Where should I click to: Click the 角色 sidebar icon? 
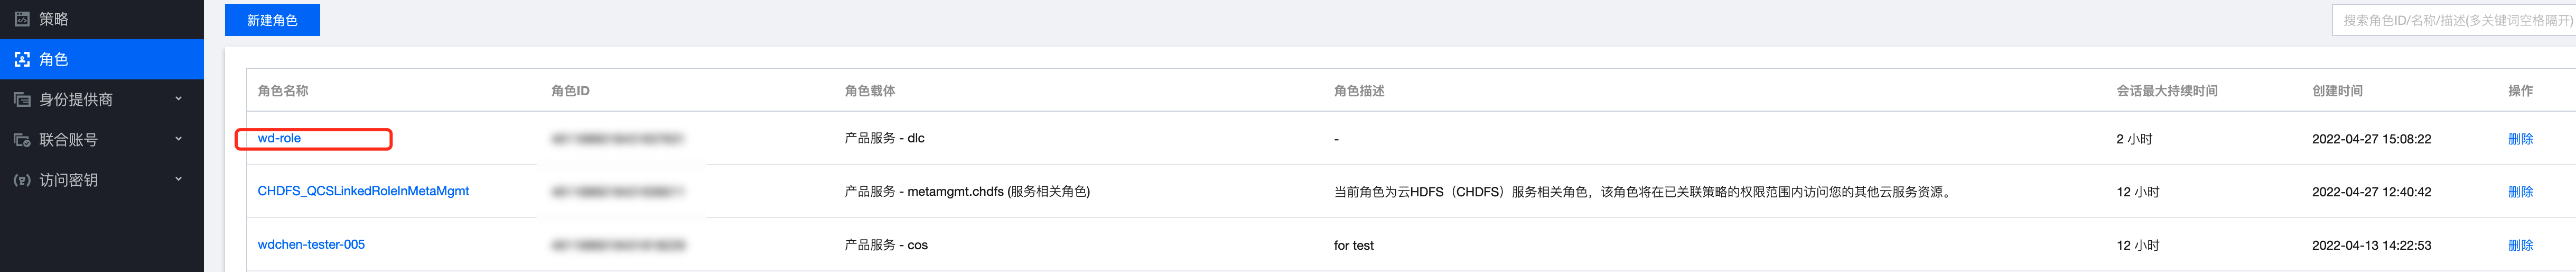22,60
